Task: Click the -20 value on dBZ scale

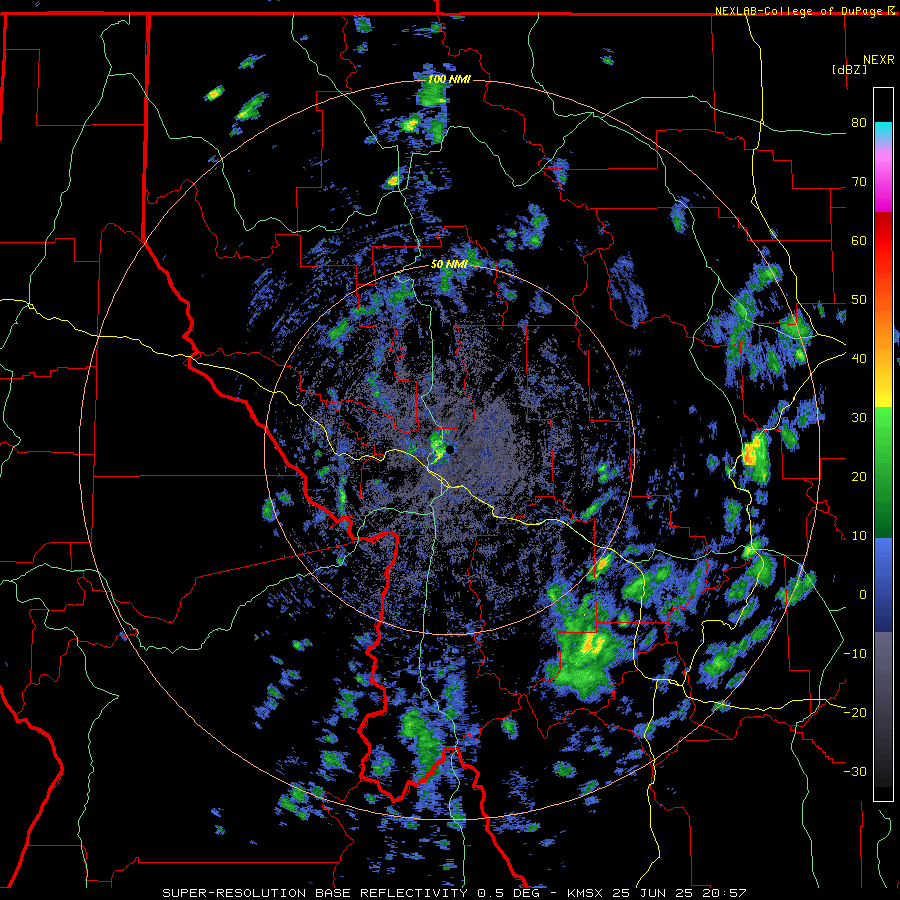Action: point(855,712)
